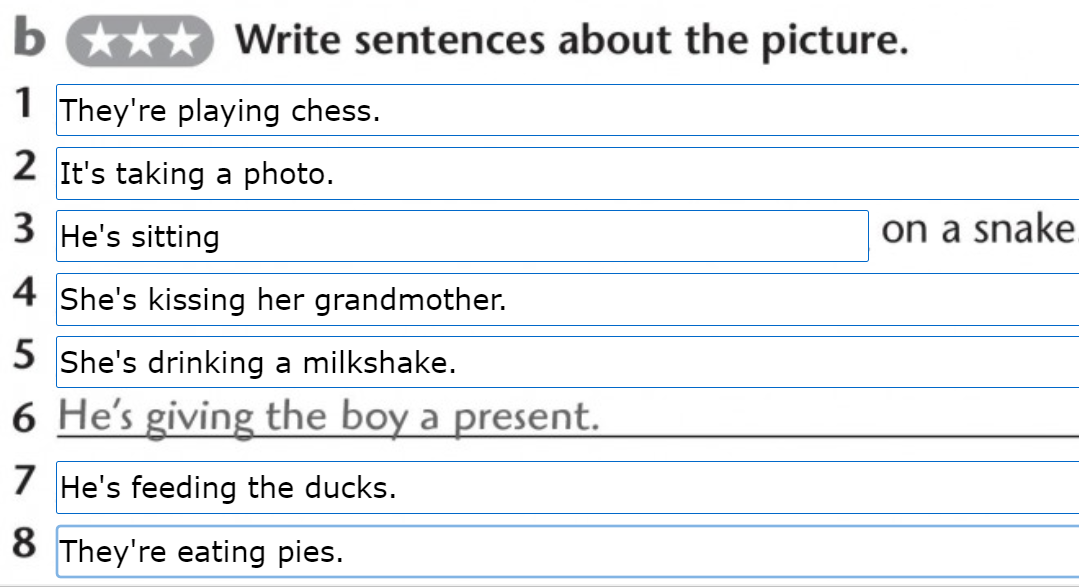
Task: Focus the "She's drinking a milkshake." text box
Action: (x=568, y=362)
